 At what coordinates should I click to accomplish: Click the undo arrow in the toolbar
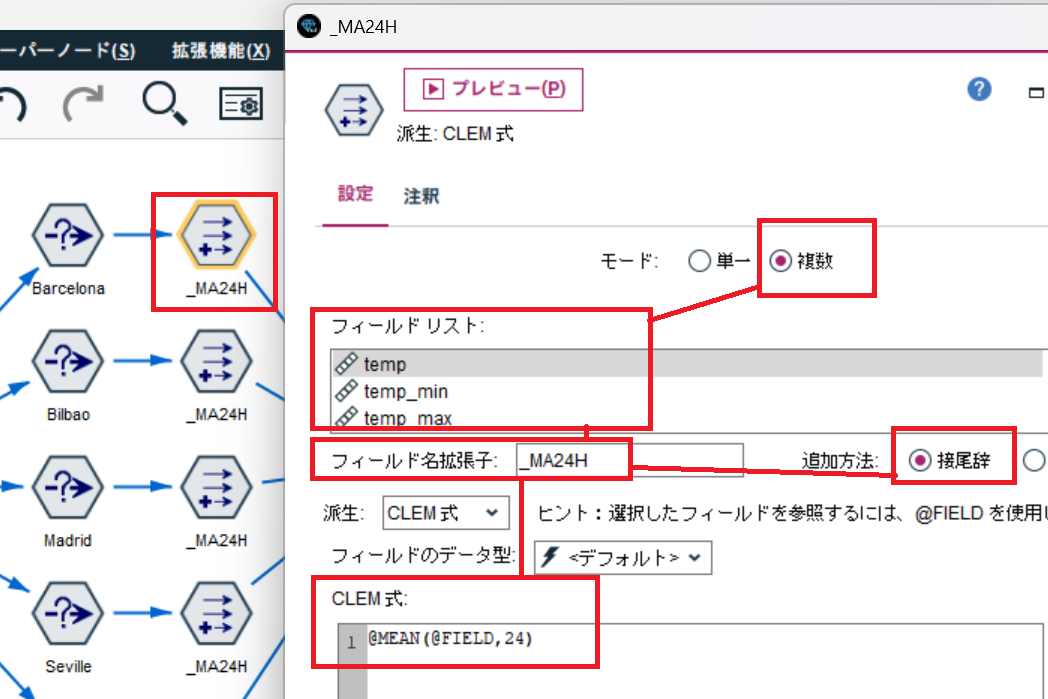pos(12,105)
